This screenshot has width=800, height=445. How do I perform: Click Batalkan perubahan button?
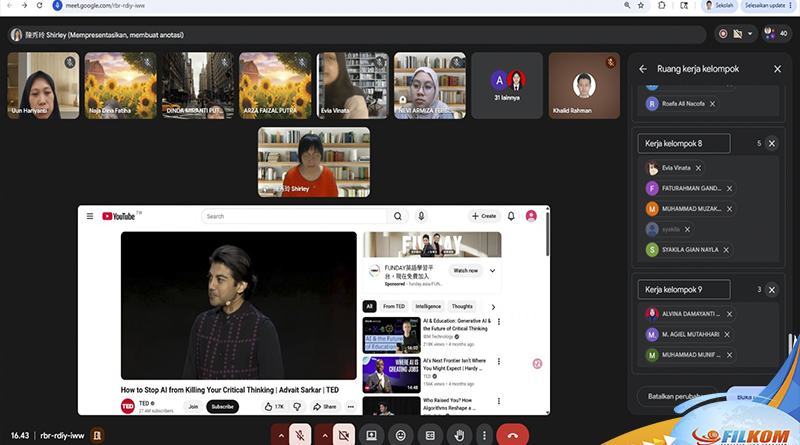point(678,396)
